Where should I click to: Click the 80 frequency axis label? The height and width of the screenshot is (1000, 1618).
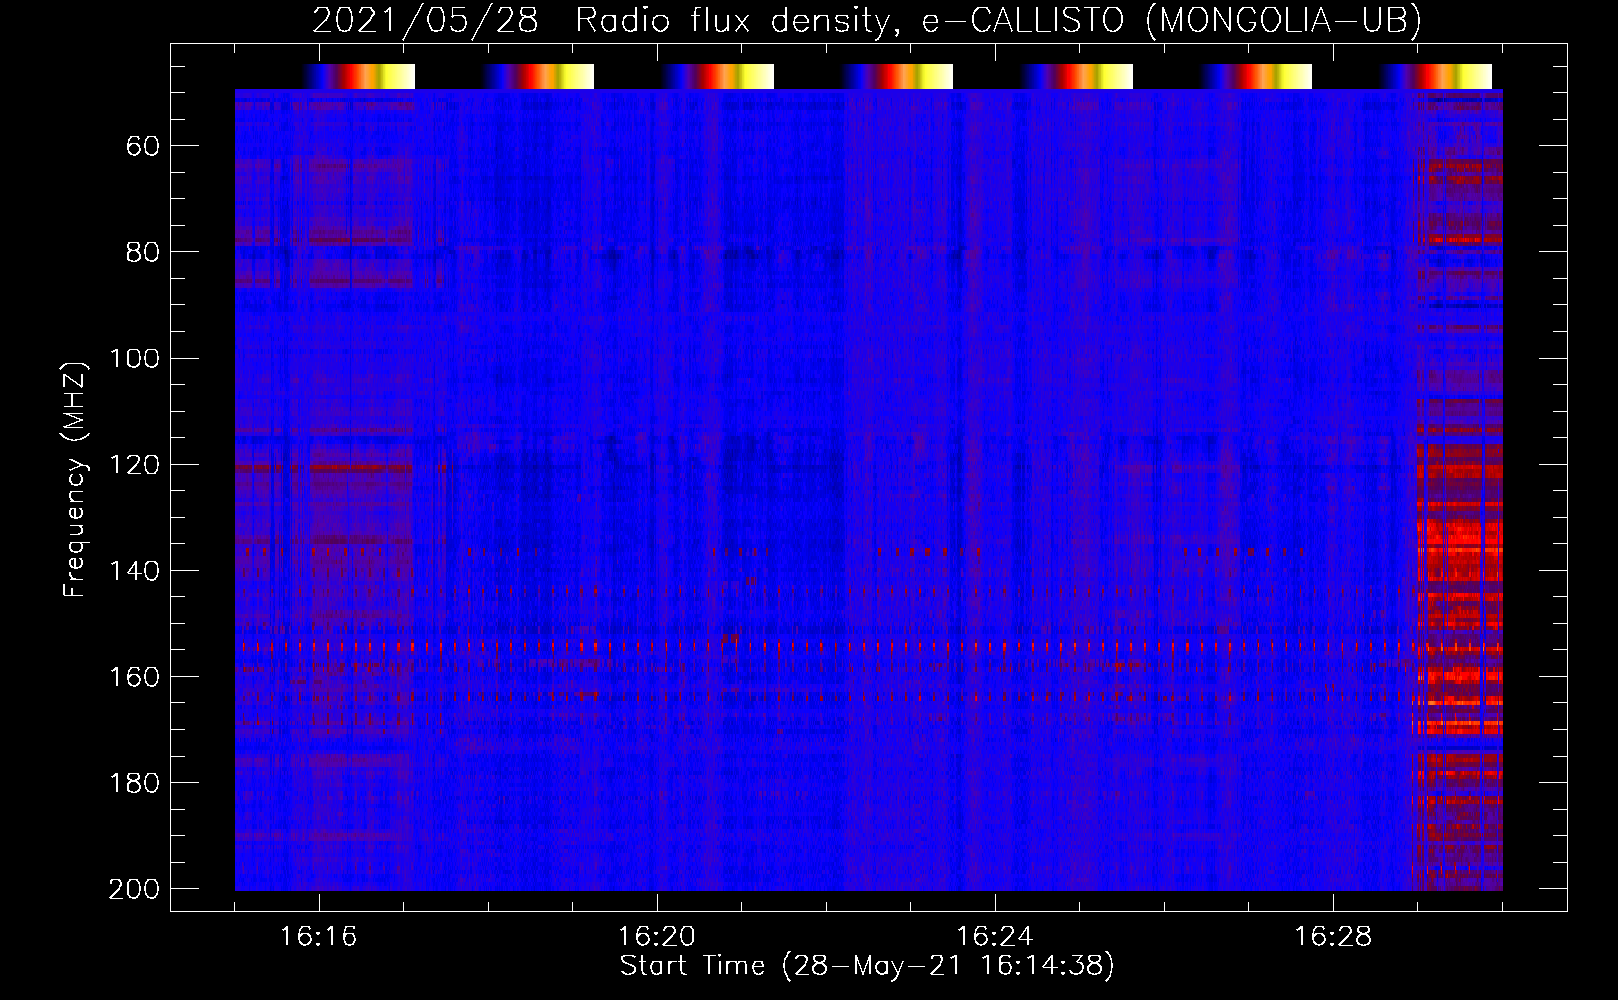tap(143, 253)
